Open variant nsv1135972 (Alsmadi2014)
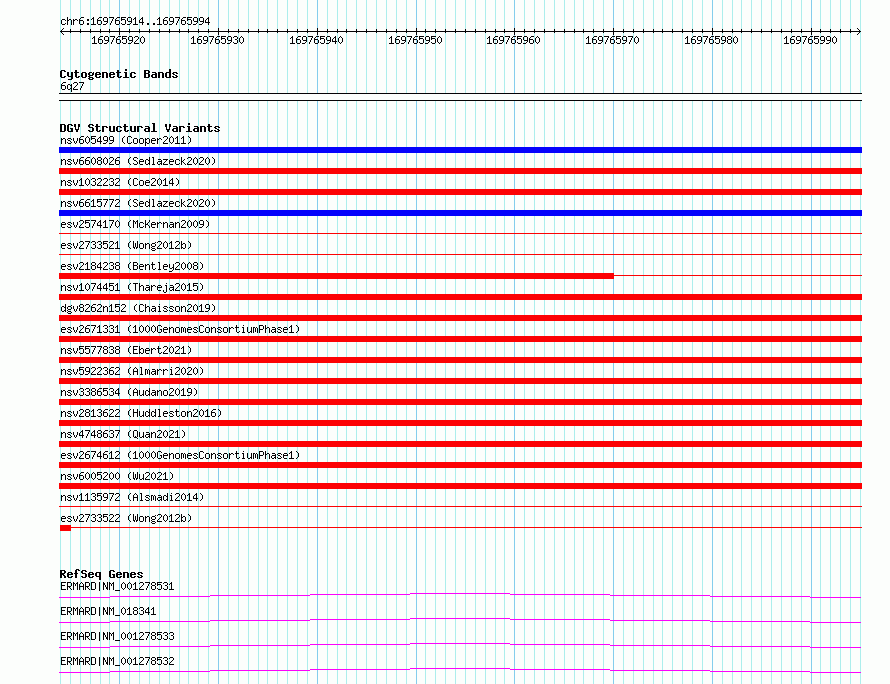This screenshot has height=684, width=890. 132,497
